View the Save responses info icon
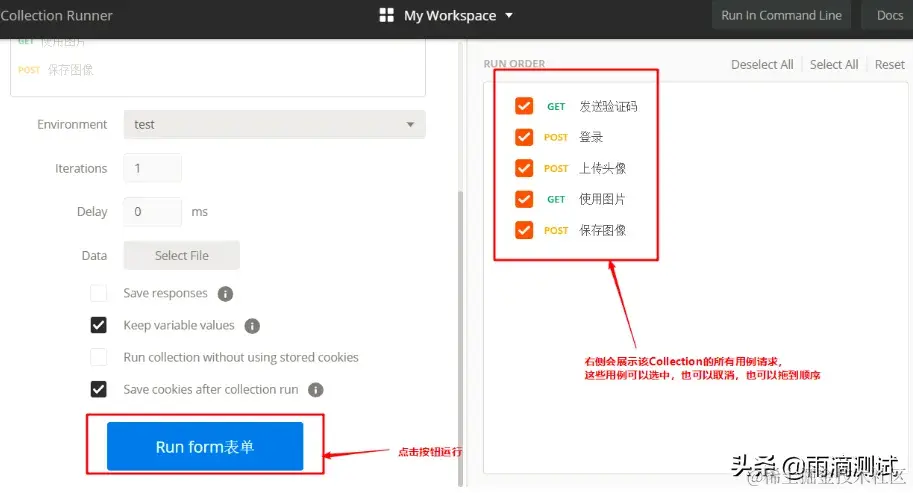The image size is (913, 493). (225, 294)
